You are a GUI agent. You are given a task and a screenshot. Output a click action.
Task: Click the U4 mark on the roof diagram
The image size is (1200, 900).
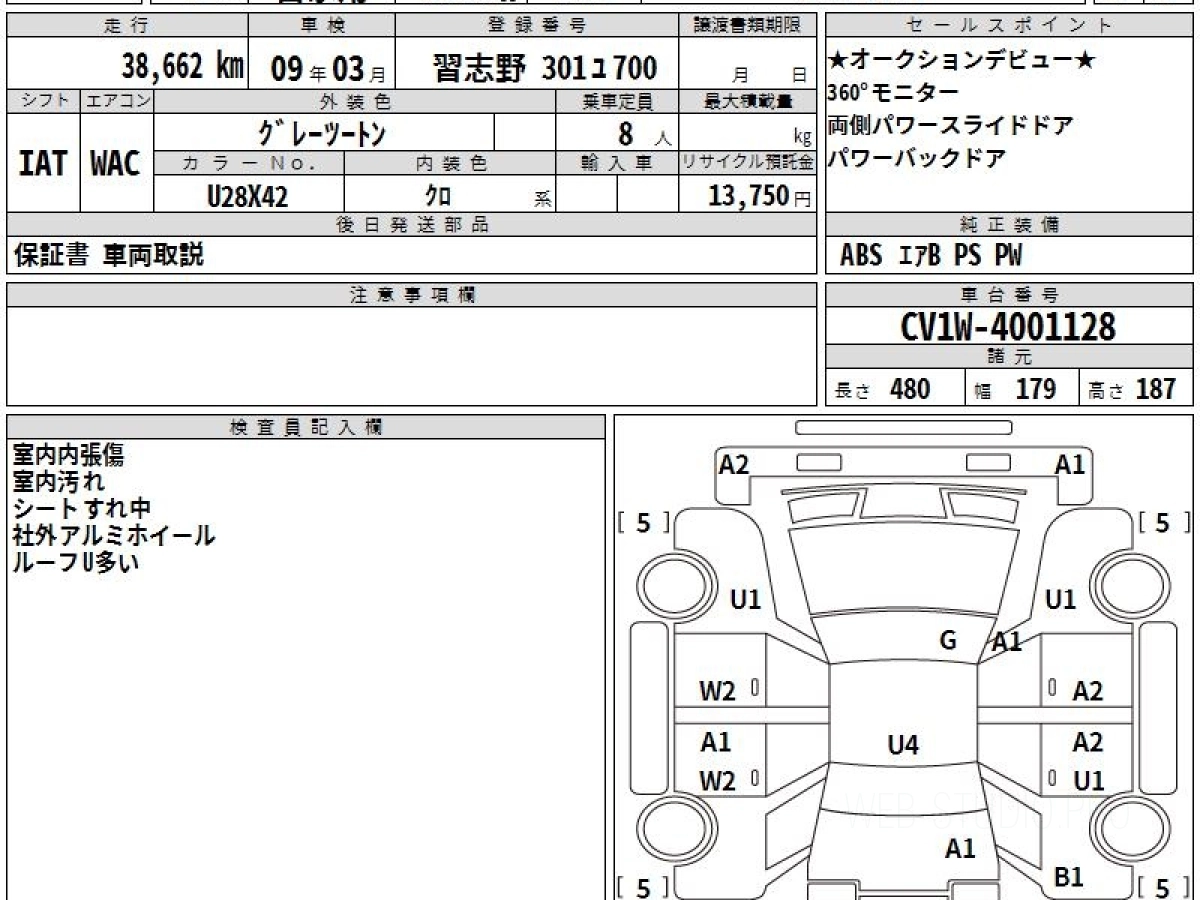tap(903, 745)
